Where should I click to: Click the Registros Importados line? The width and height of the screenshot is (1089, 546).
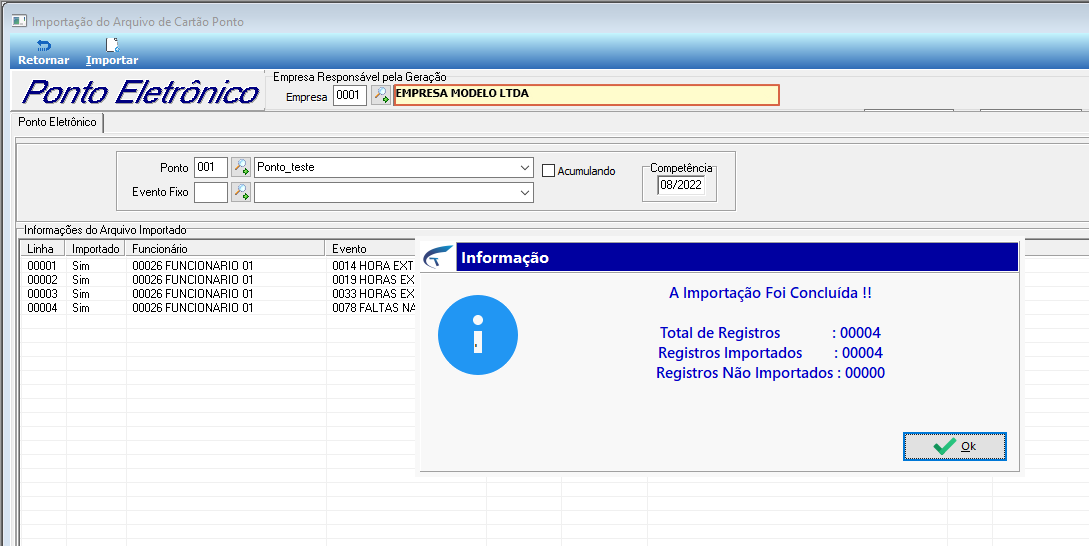770,353
